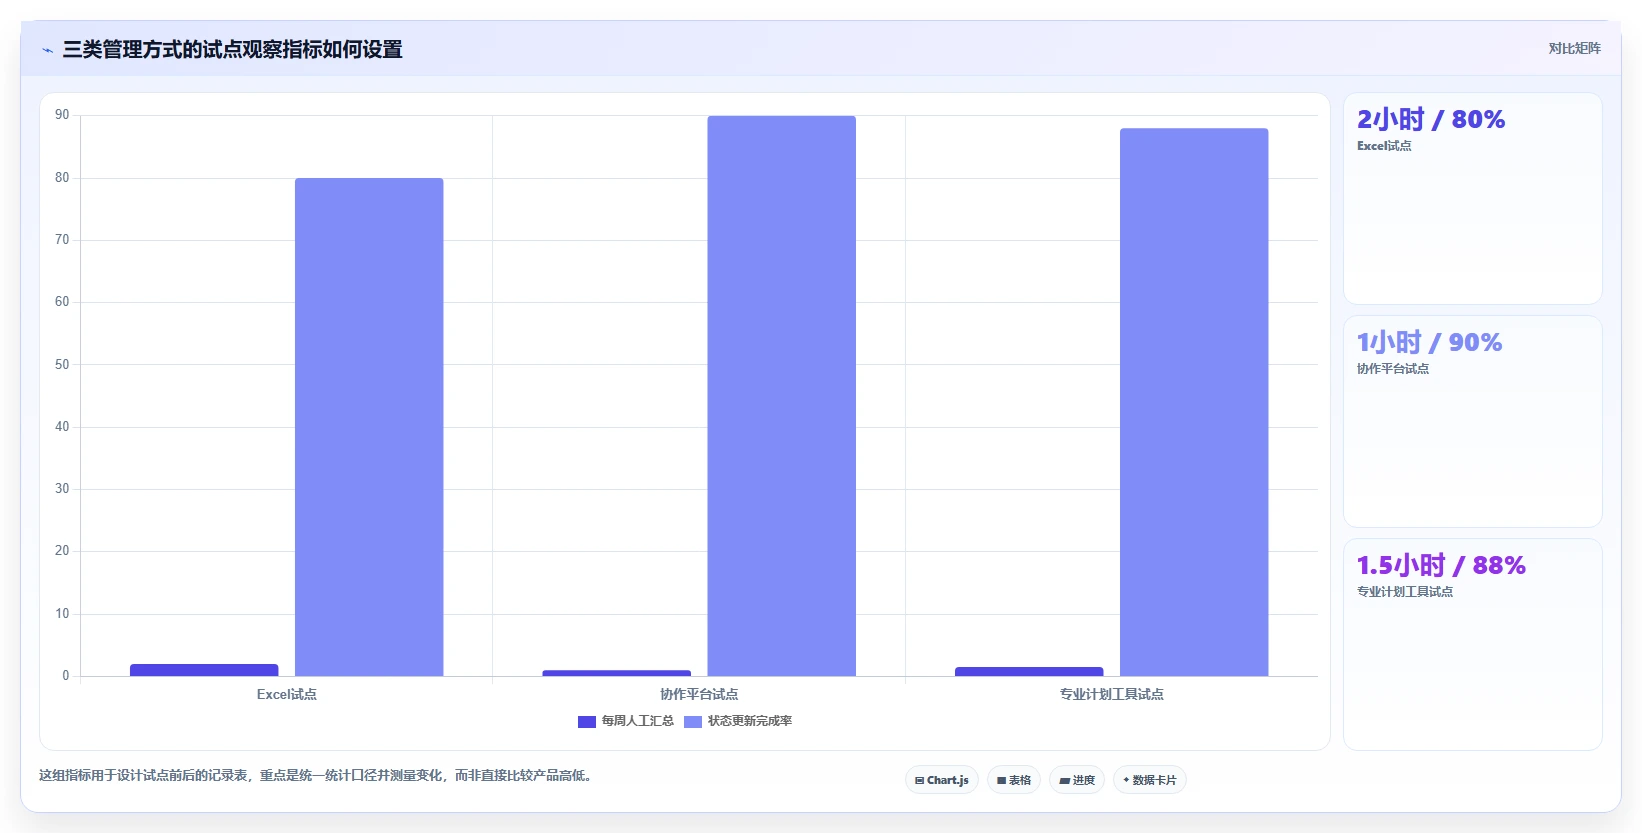Click the icon inside the Chart.js chip

(x=919, y=781)
